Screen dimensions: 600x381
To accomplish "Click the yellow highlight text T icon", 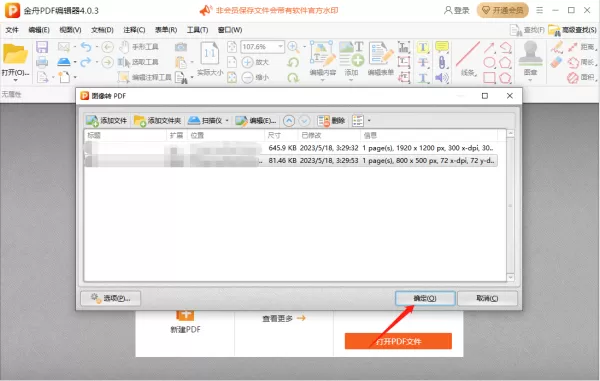I will 423,47.
